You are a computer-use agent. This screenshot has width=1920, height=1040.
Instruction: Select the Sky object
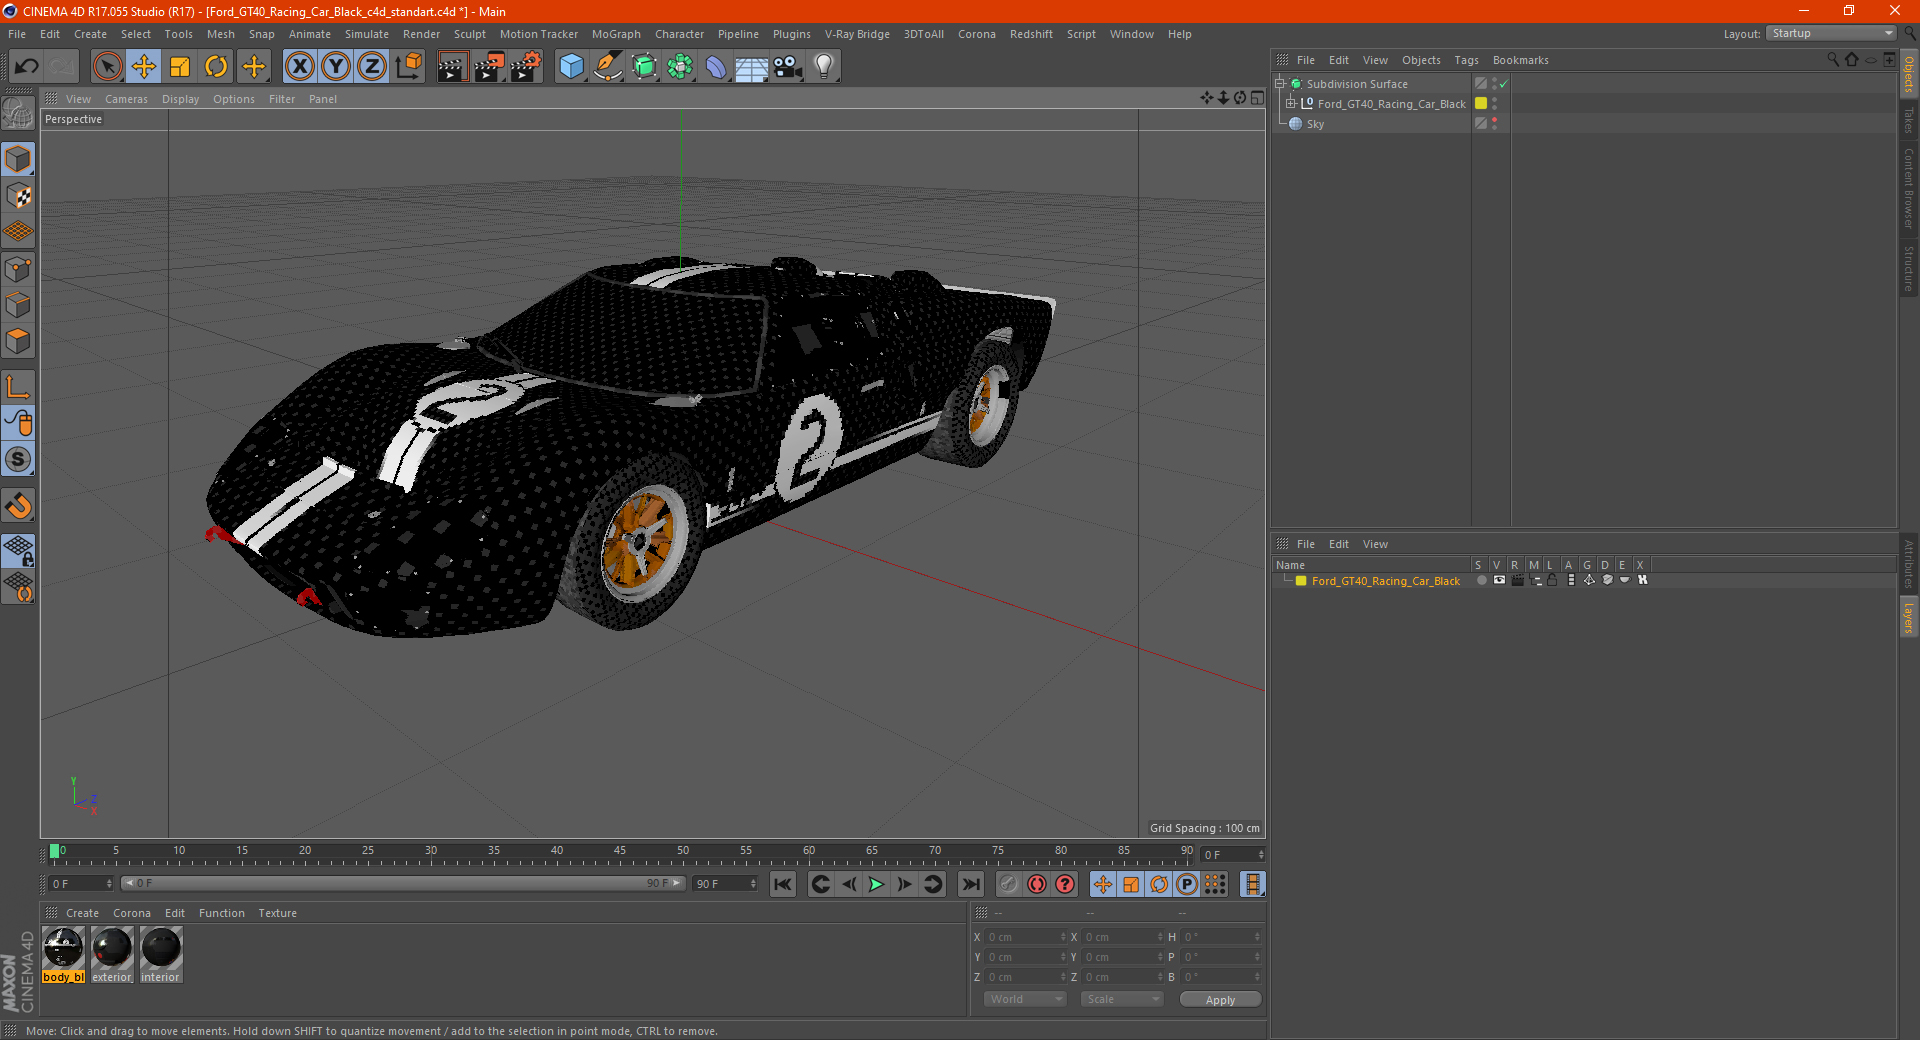tap(1315, 124)
